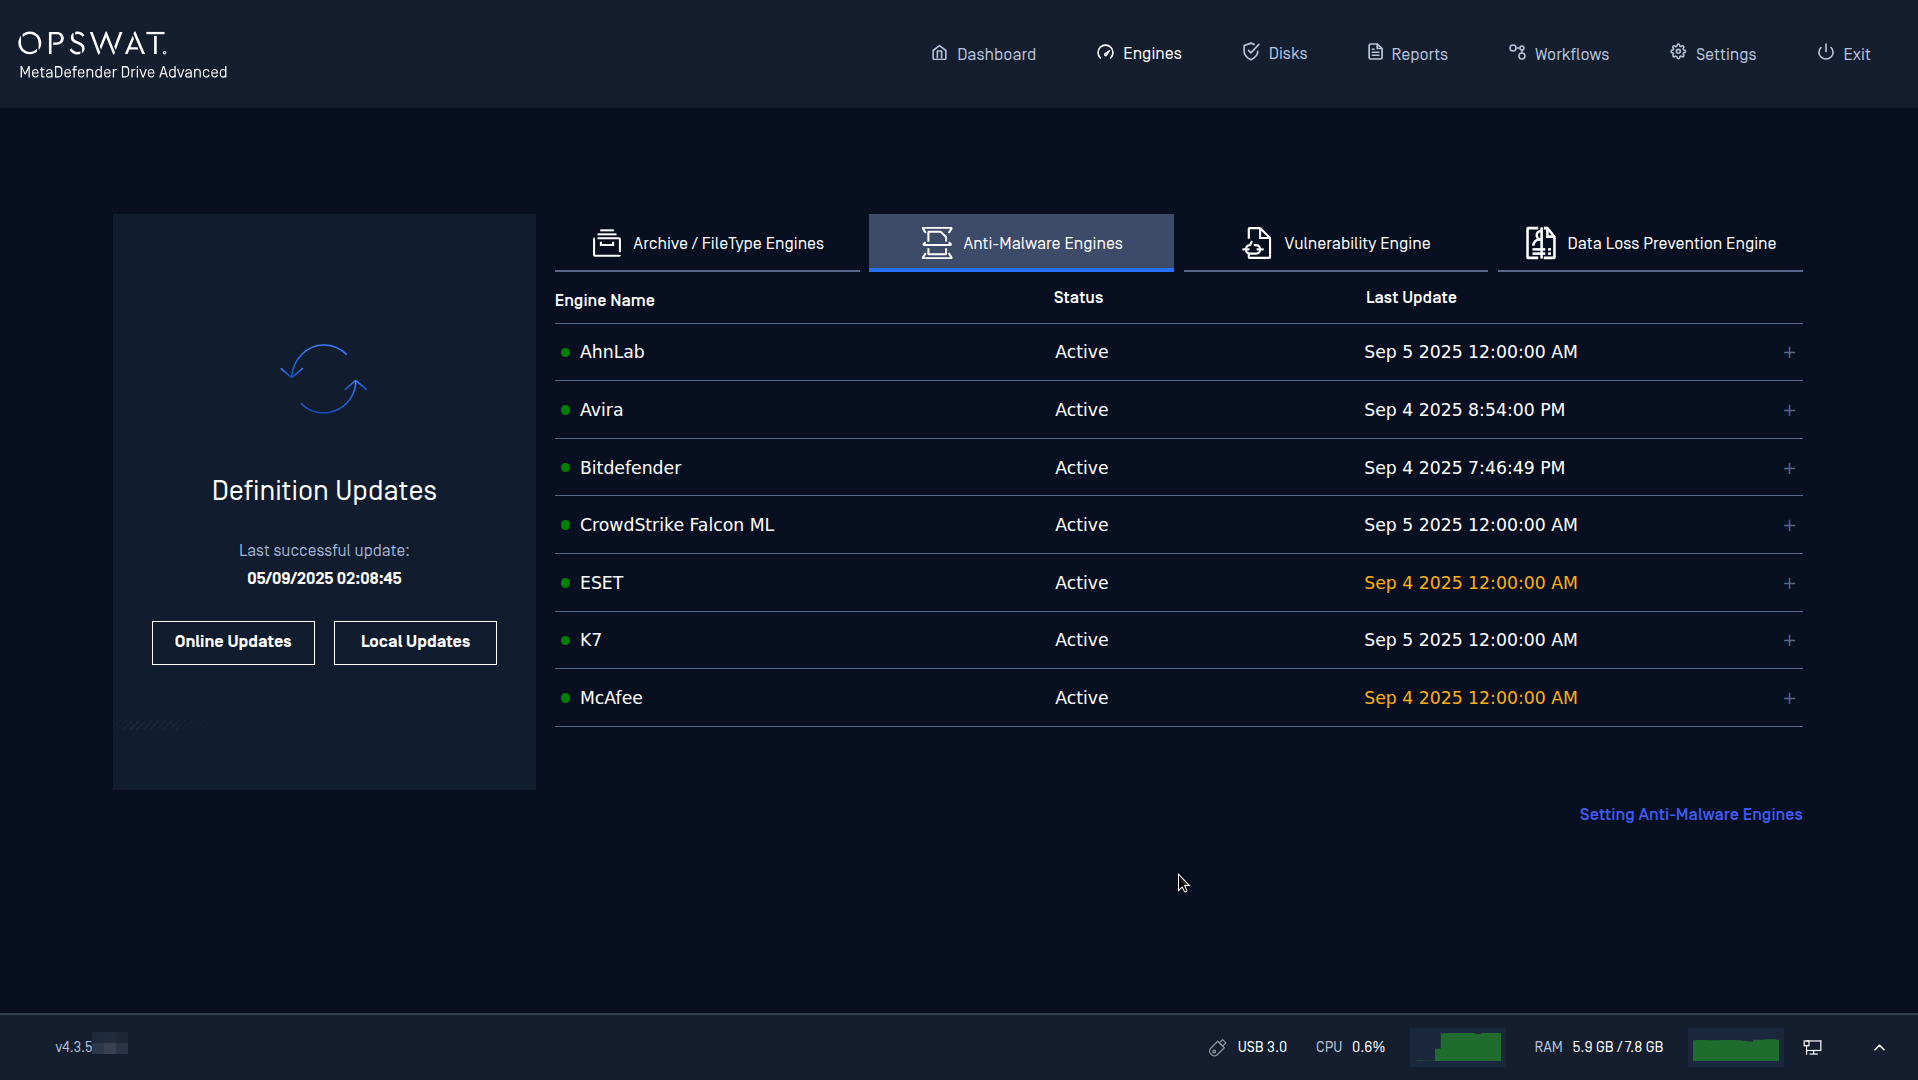Expand the Avira engine details
The width and height of the screenshot is (1918, 1080).
(x=1789, y=410)
